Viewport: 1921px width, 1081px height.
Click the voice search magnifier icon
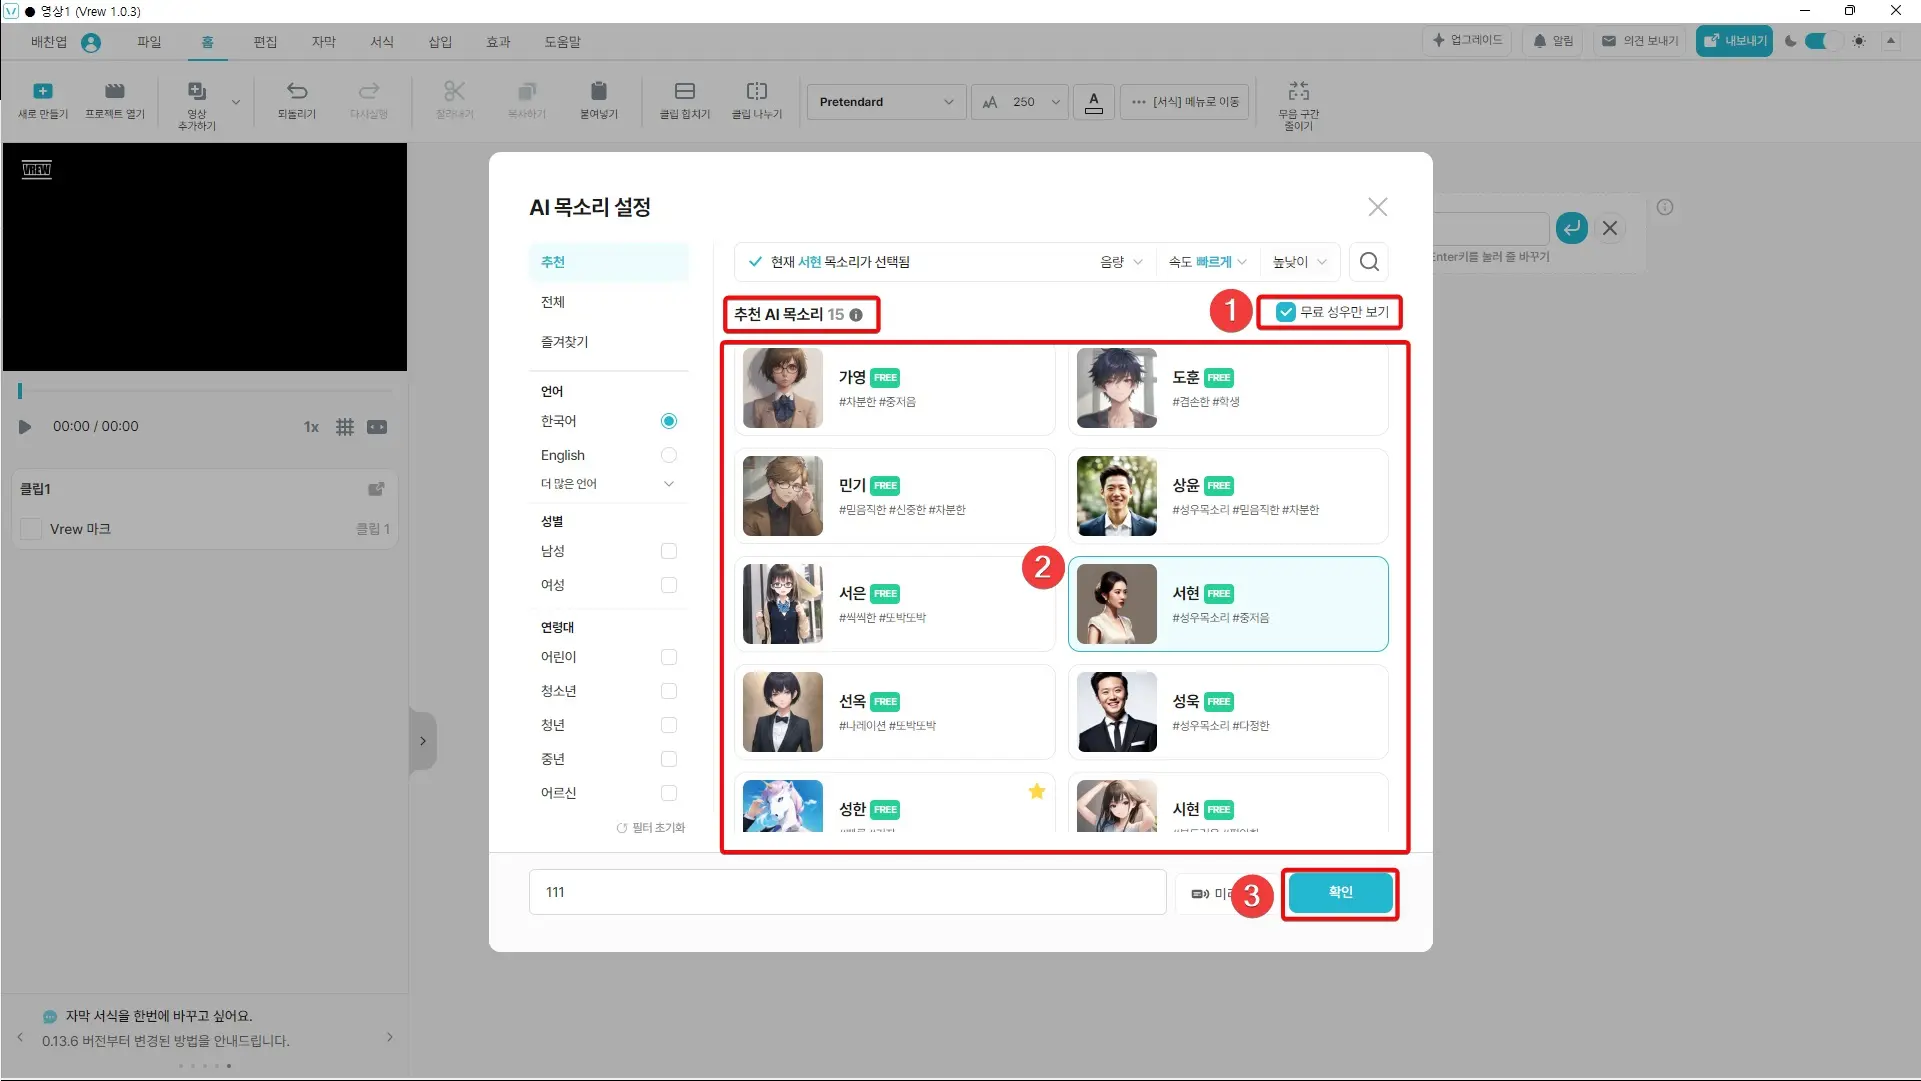[1369, 262]
